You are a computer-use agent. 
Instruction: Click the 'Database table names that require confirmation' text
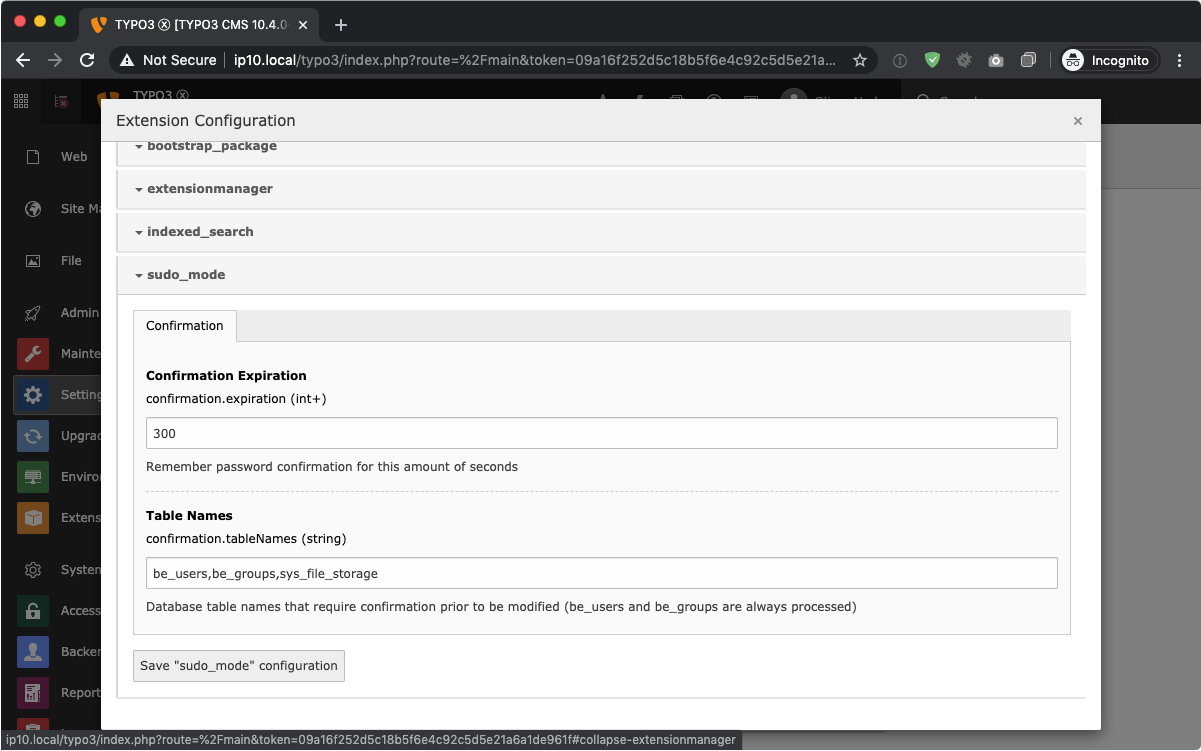pos(501,607)
